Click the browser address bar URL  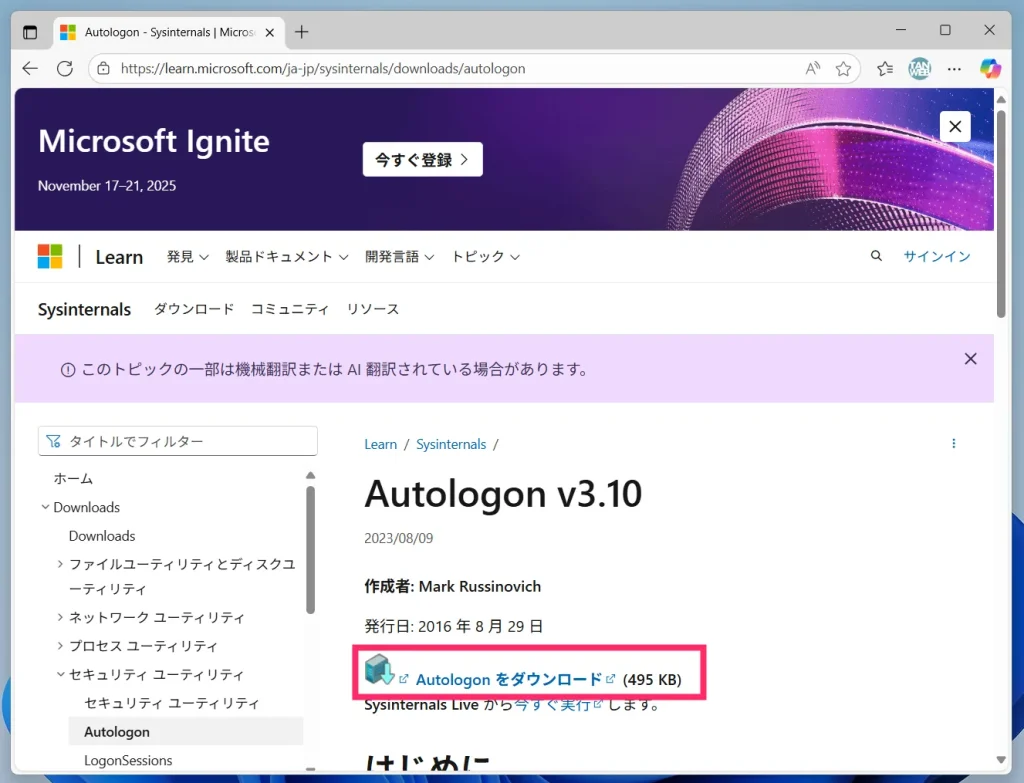pyautogui.click(x=323, y=69)
